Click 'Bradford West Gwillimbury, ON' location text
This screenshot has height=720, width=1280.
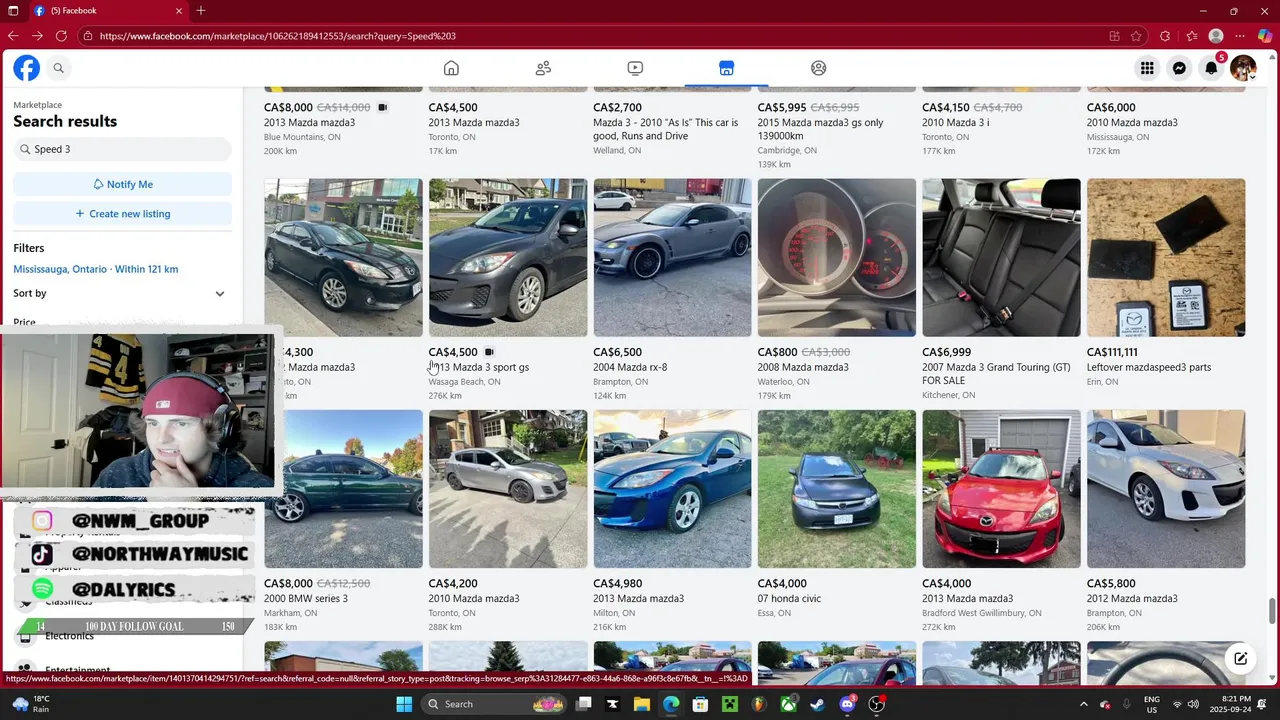pyautogui.click(x=982, y=613)
